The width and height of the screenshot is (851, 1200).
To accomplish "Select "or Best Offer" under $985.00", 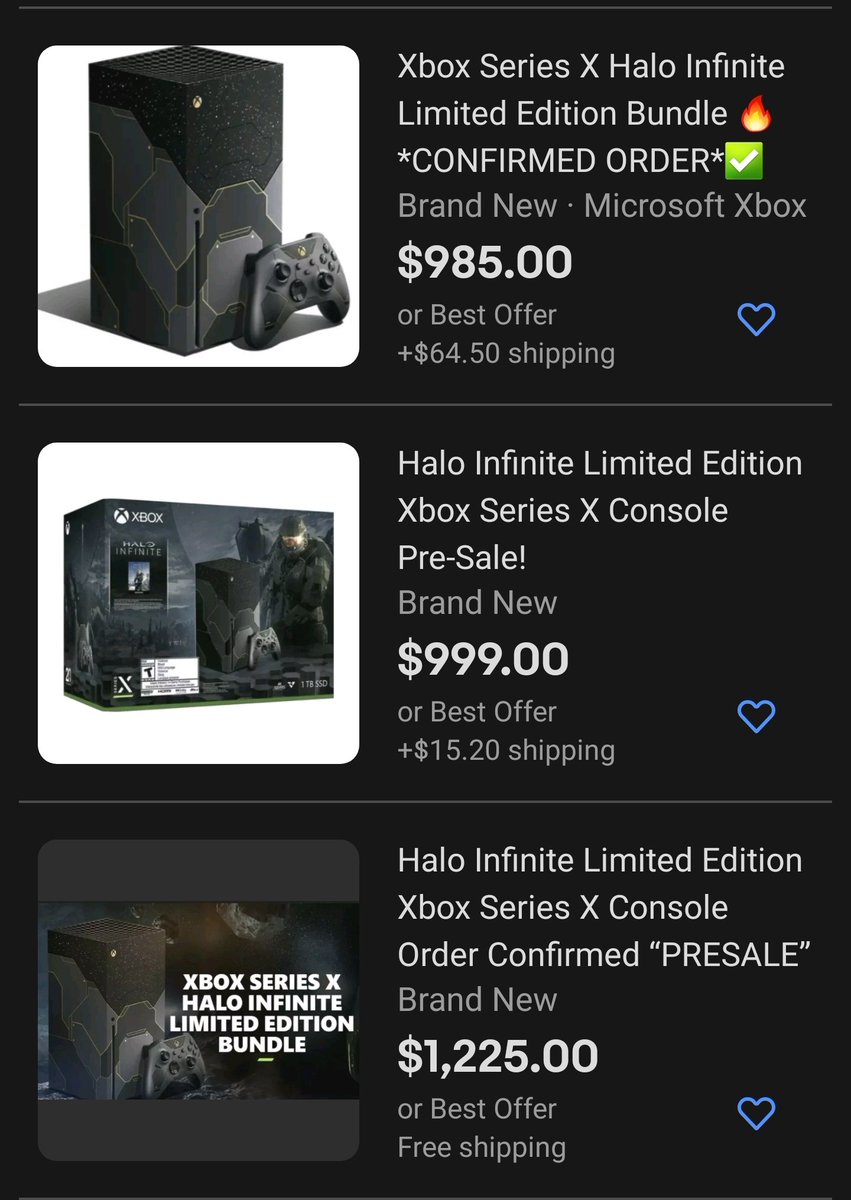I will (x=477, y=314).
